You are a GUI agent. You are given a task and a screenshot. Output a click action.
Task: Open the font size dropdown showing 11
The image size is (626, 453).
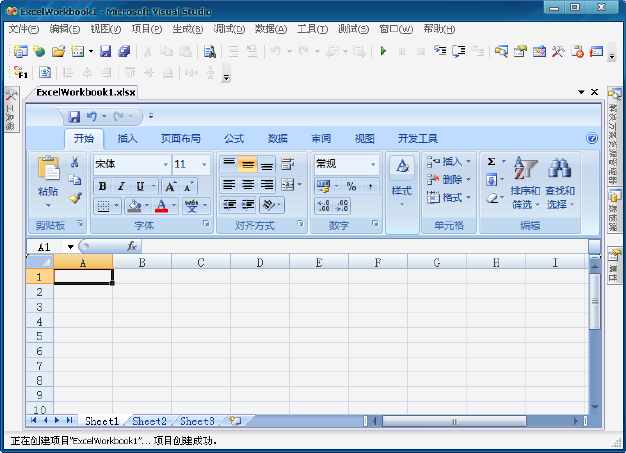[x=204, y=164]
